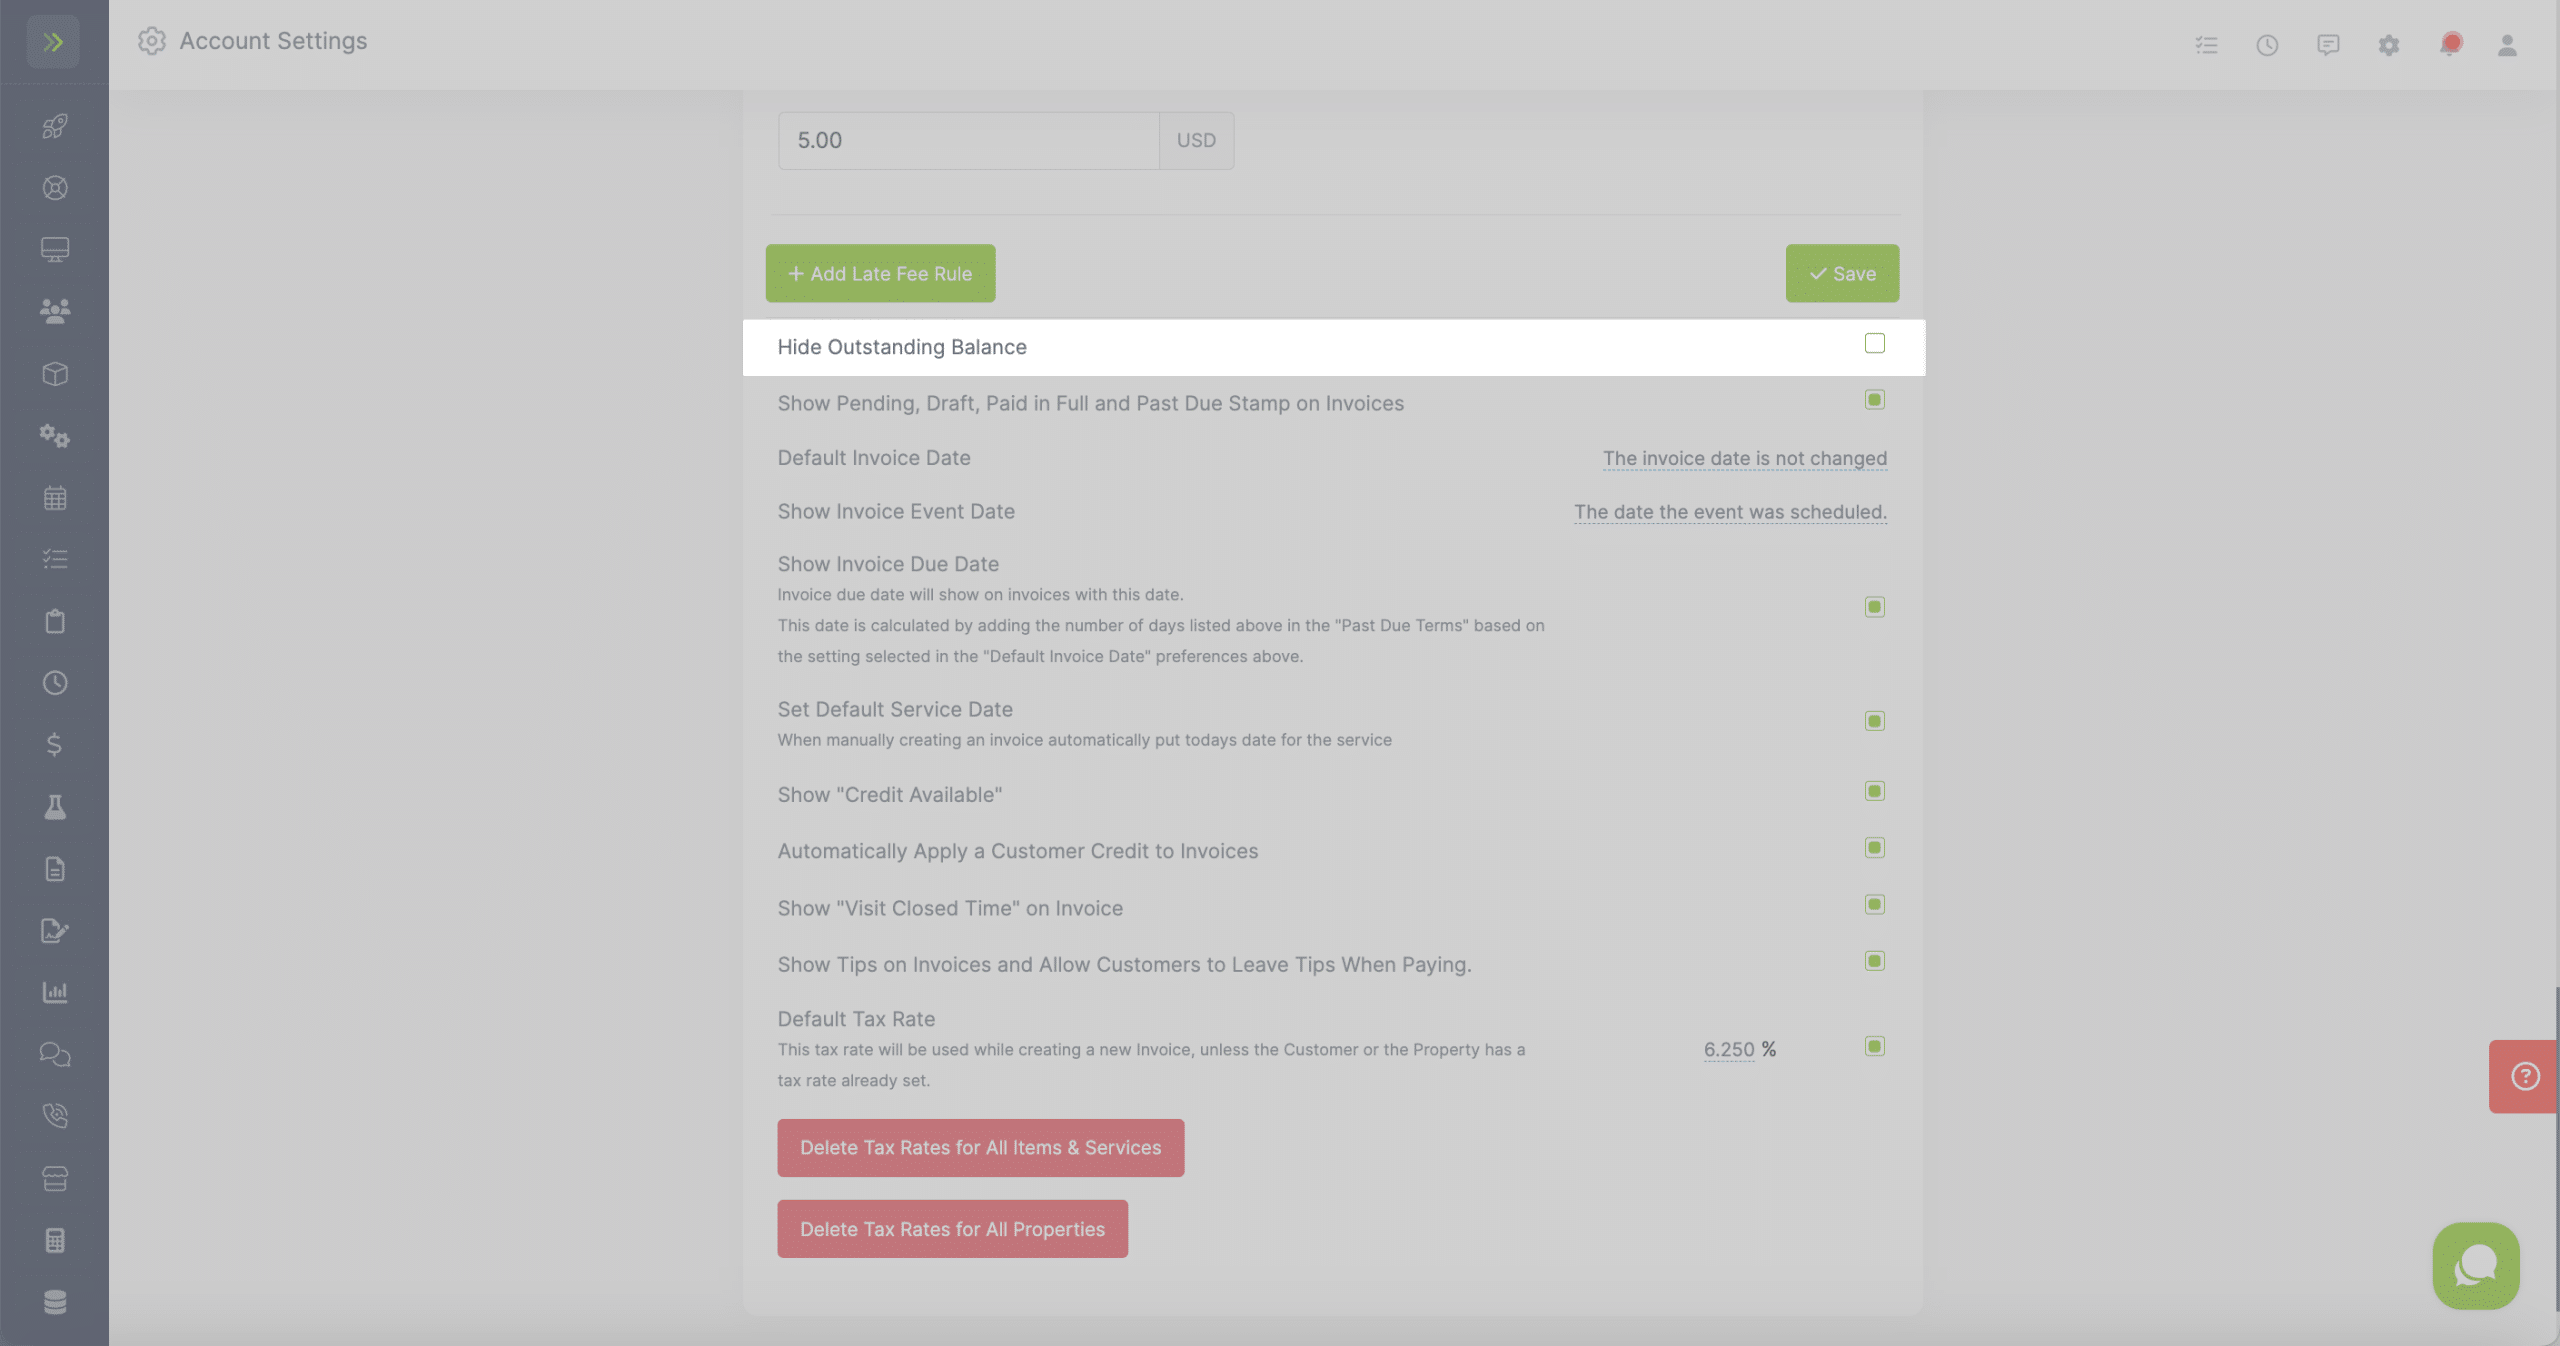Open the task list icon in top bar
Screen dimensions: 2560x1346
click(x=2206, y=45)
